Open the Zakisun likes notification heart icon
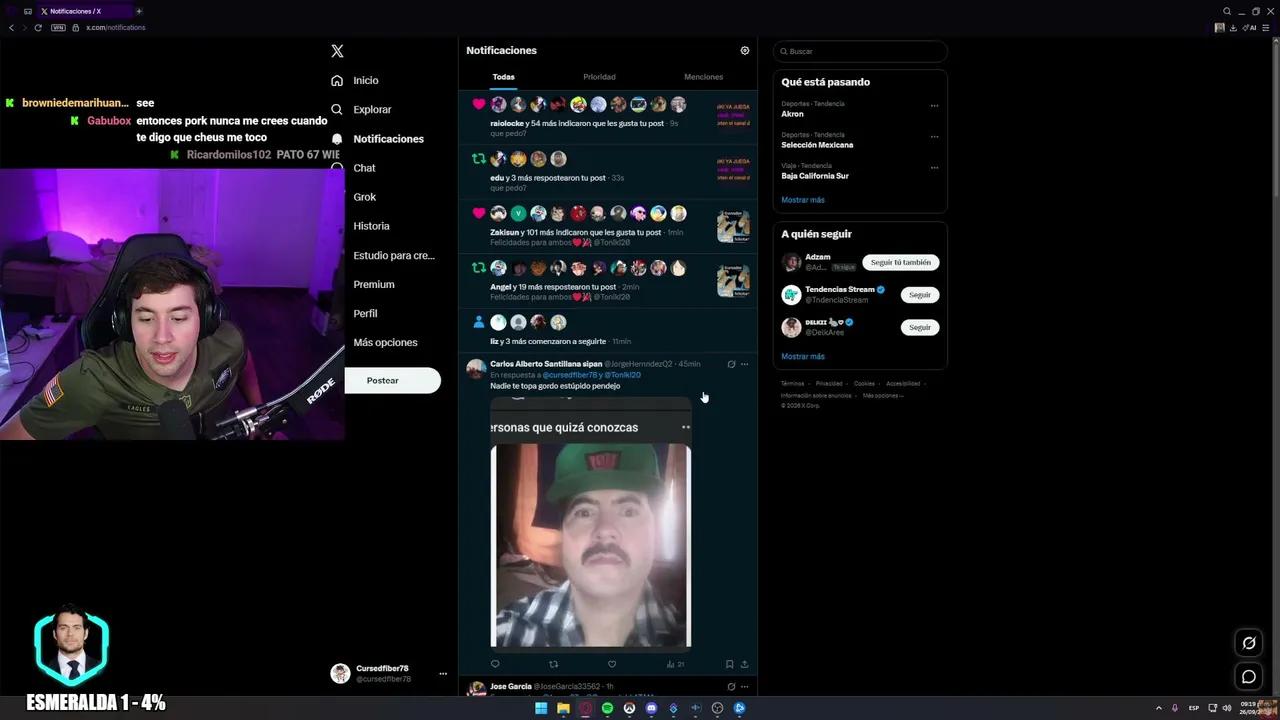This screenshot has height=720, width=1280. [479, 213]
